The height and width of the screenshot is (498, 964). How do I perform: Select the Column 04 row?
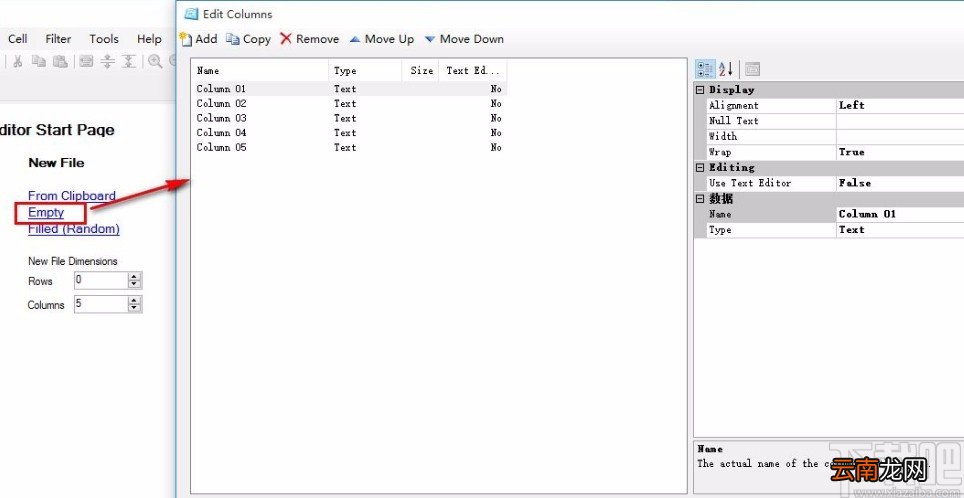click(350, 133)
